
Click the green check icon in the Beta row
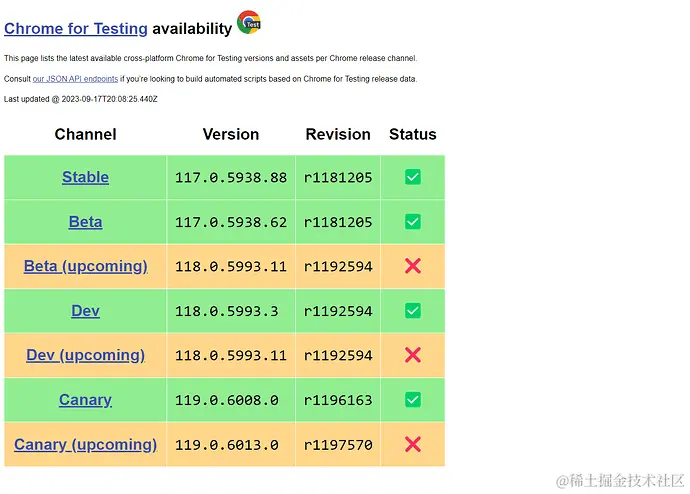pyautogui.click(x=413, y=222)
